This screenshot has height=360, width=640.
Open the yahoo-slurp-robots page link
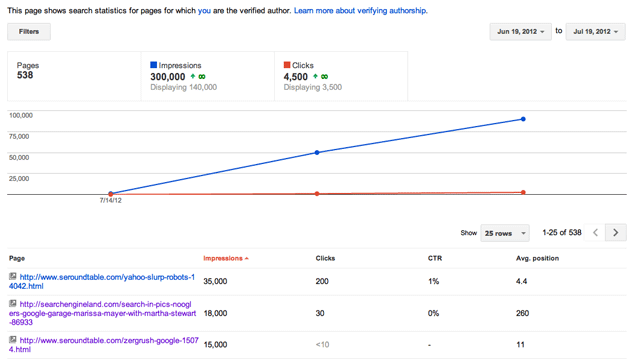click(102, 282)
